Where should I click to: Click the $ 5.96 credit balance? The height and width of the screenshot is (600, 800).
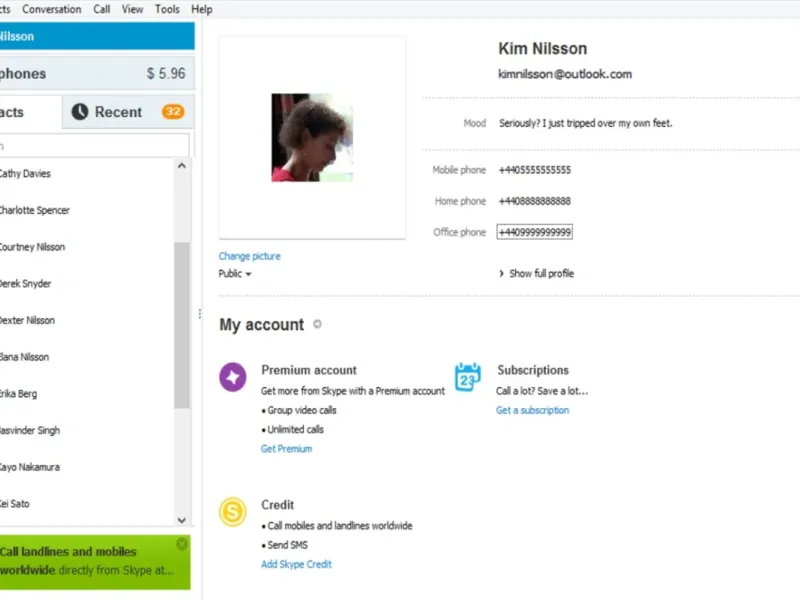pyautogui.click(x=166, y=73)
